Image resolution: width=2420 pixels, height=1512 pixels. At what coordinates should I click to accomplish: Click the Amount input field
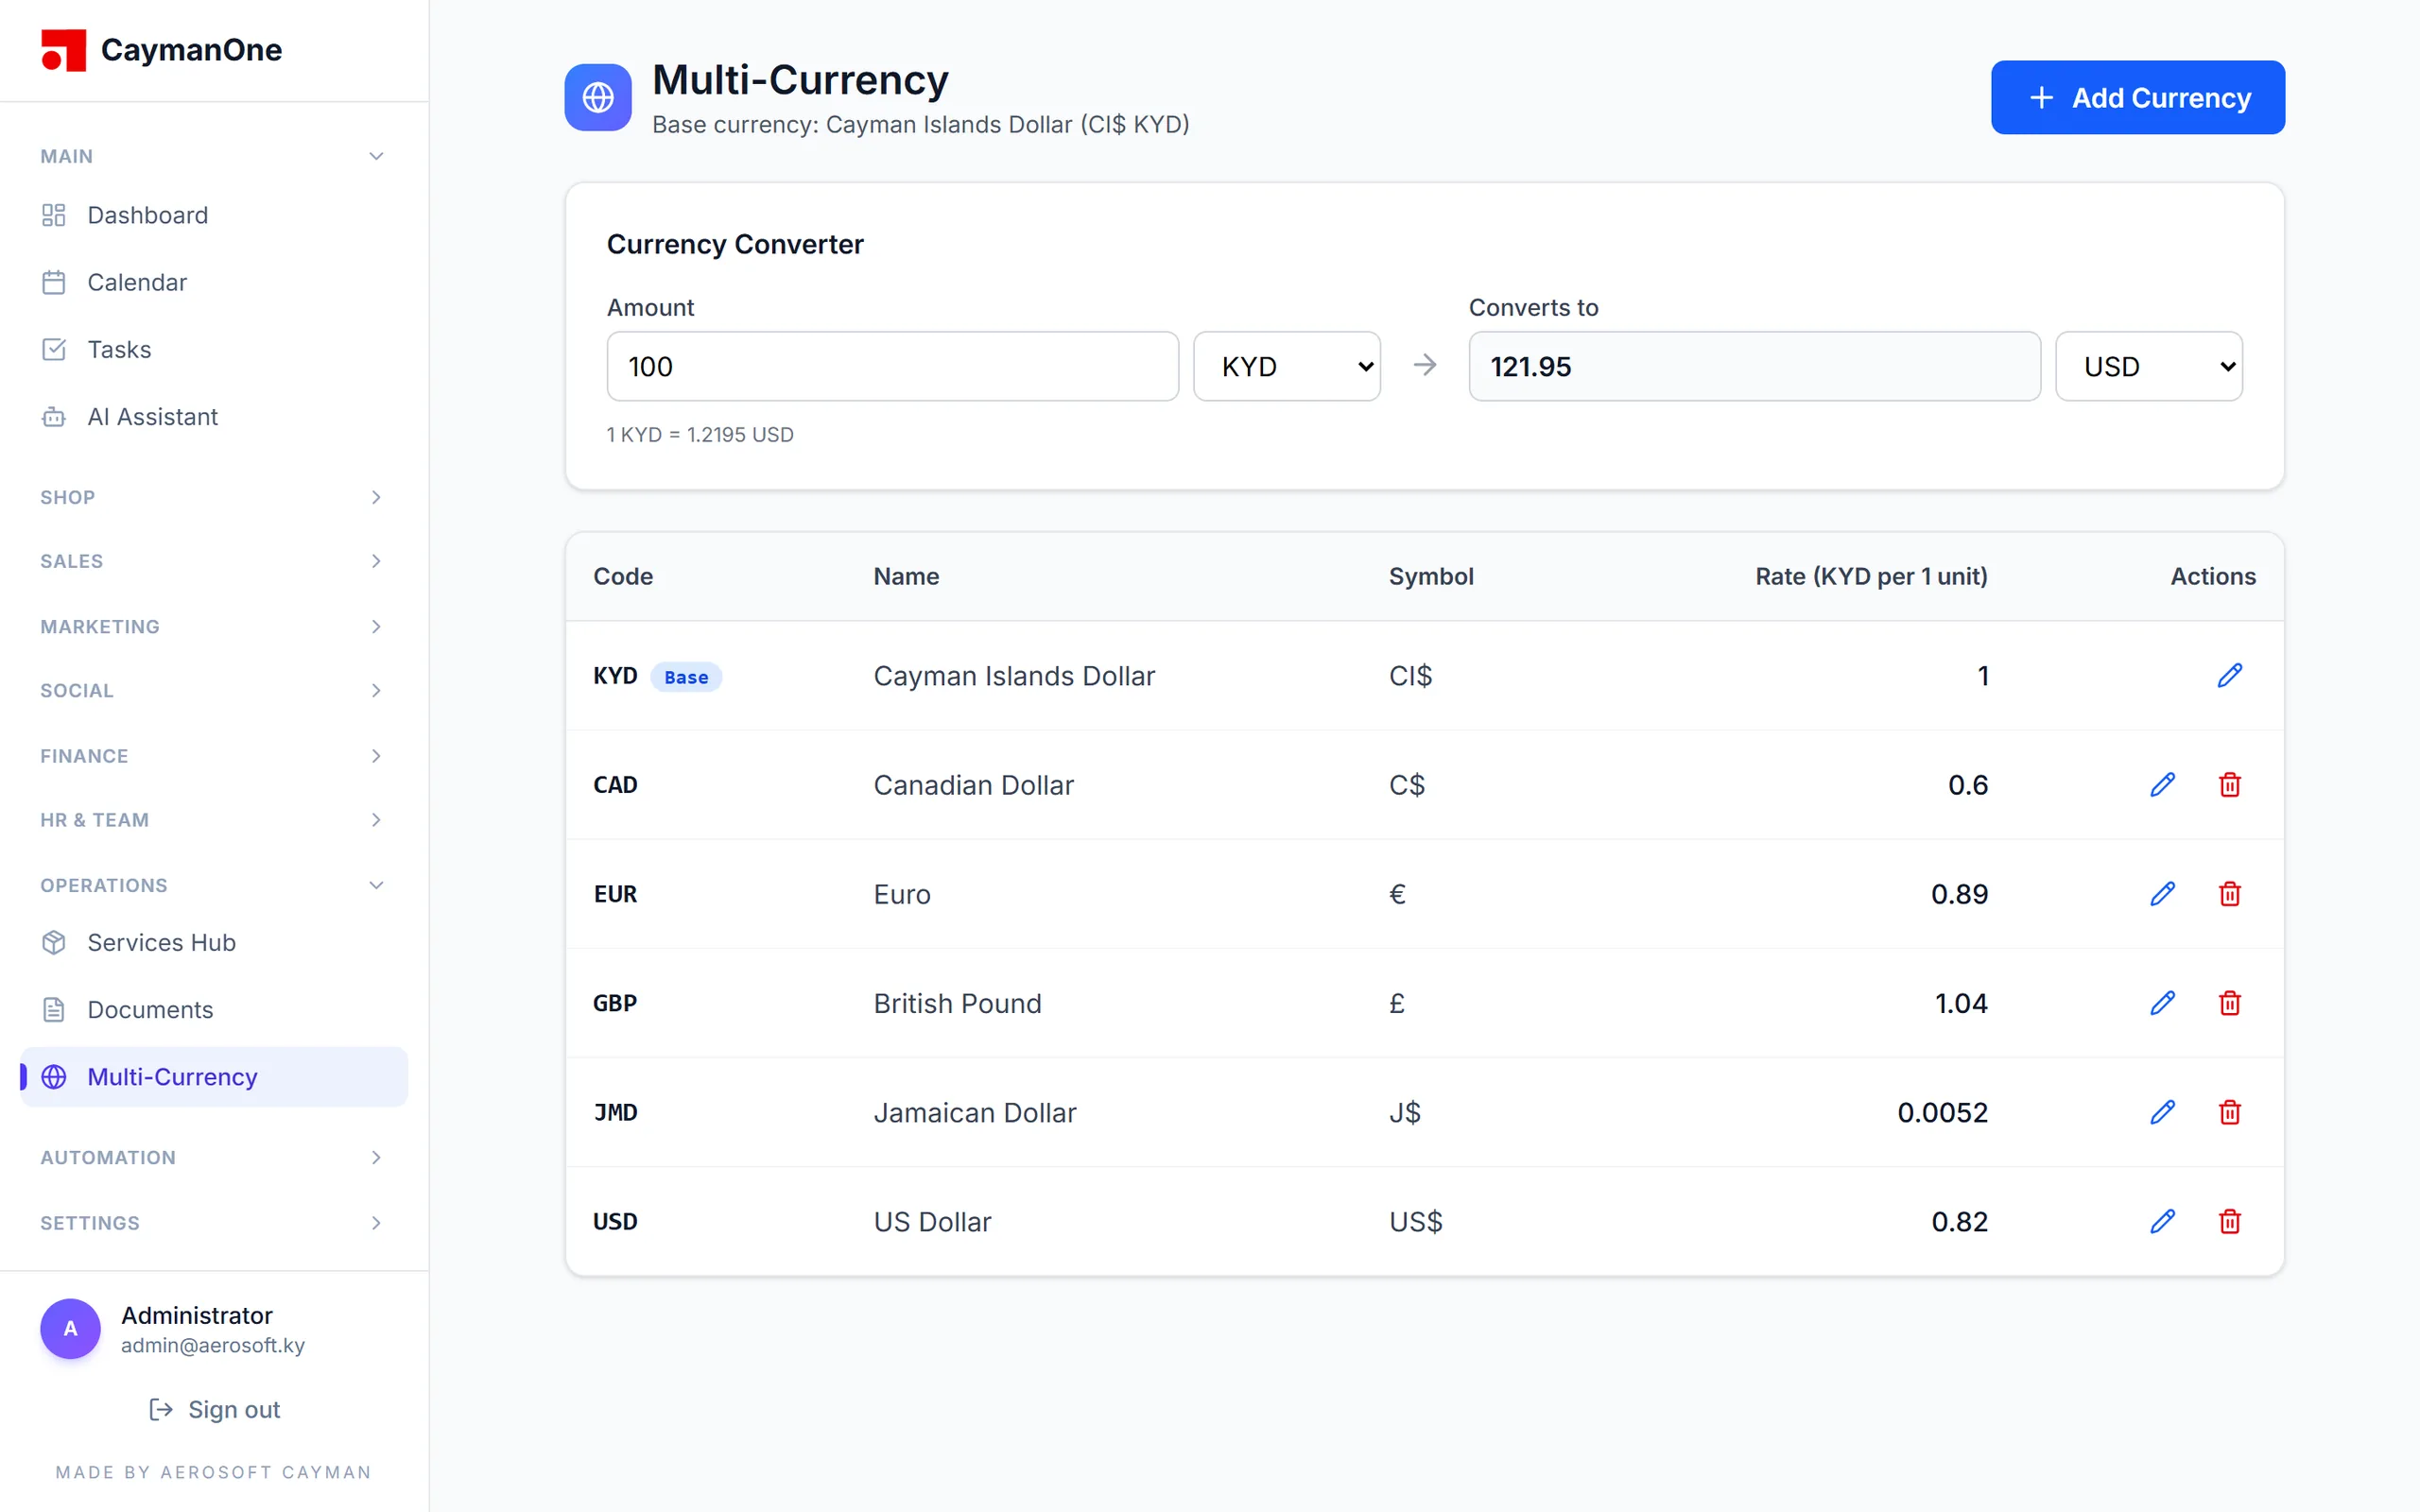892,366
